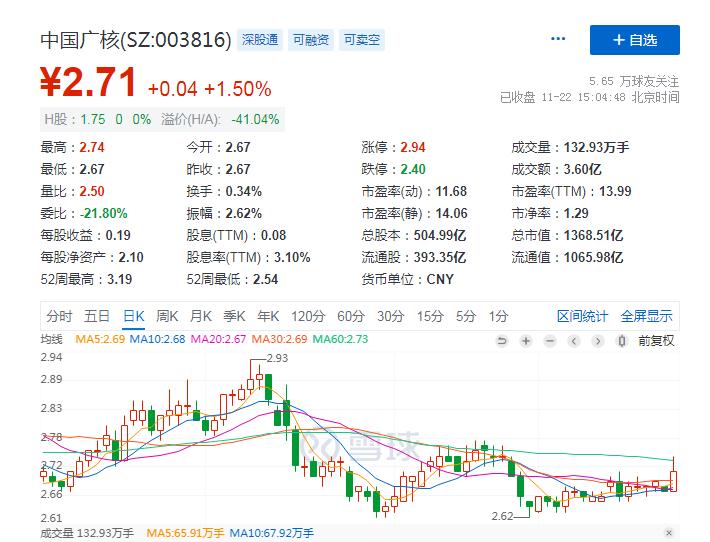This screenshot has width=710, height=542.
Task: Zoom out chart with minus icon
Action: [x=550, y=341]
